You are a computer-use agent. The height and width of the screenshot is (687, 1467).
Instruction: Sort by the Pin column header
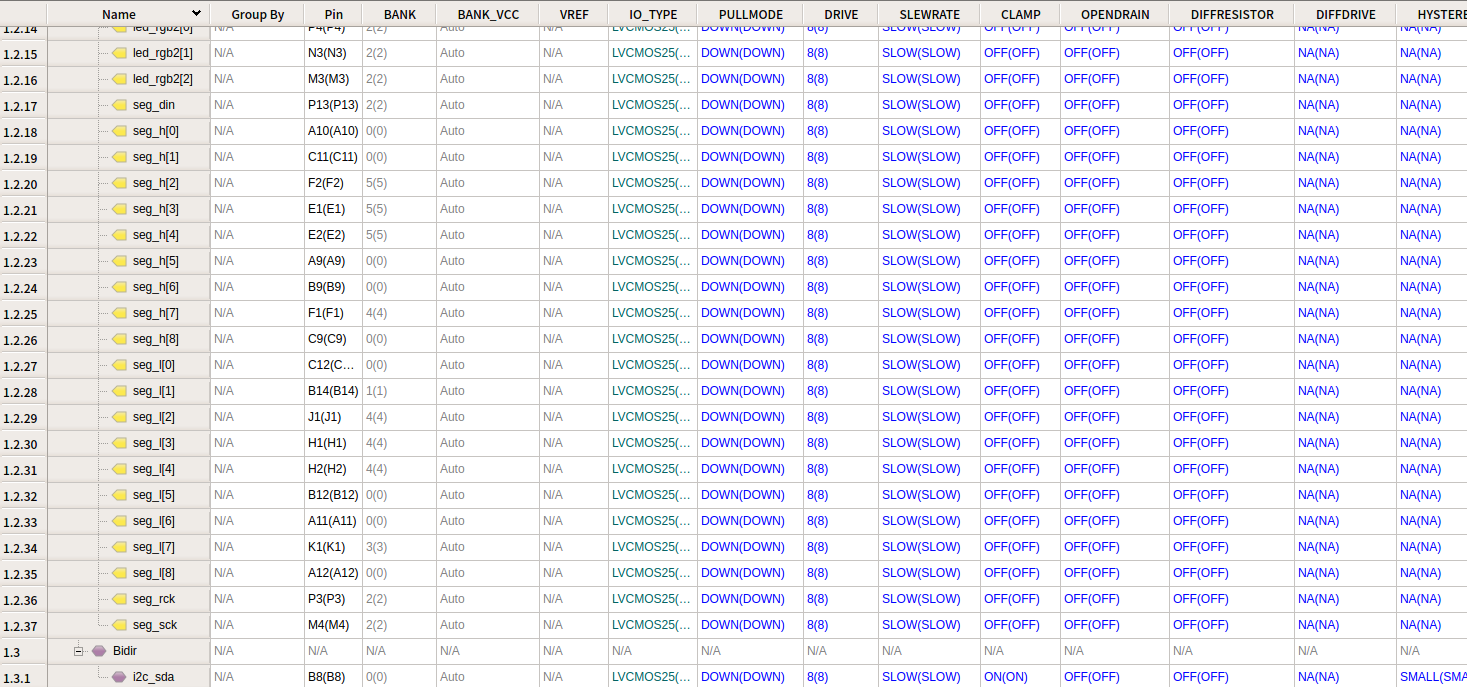tap(333, 15)
